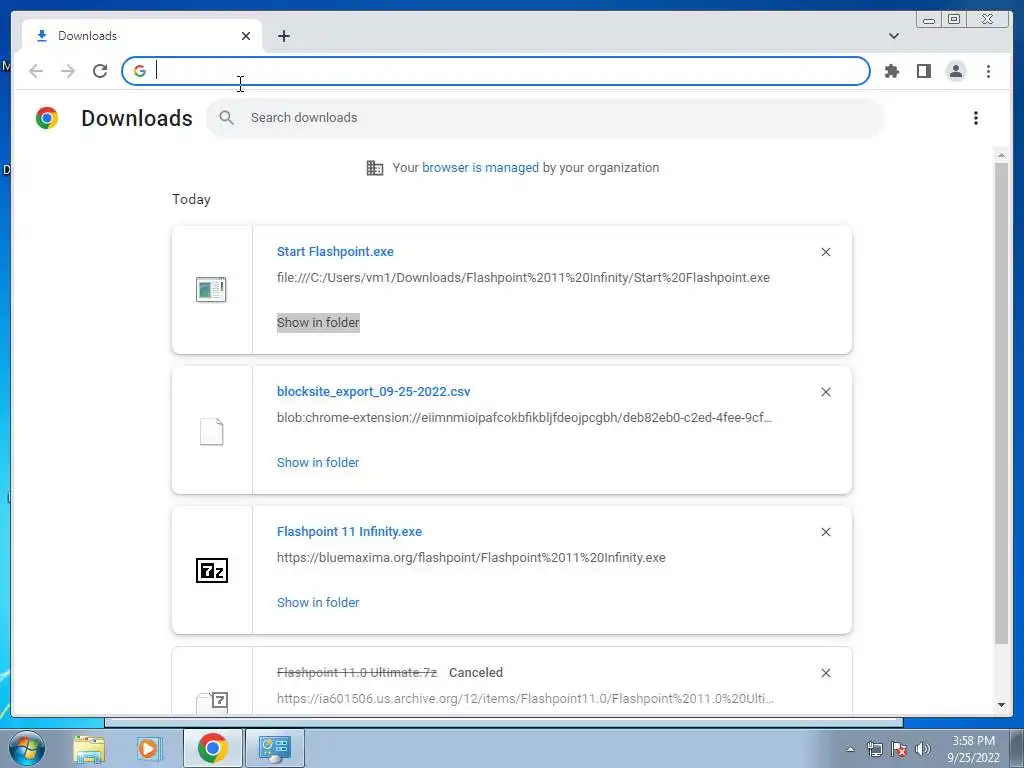Open Start Flashpoint.exe download link
Screen dimensions: 1024x768
click(x=335, y=251)
